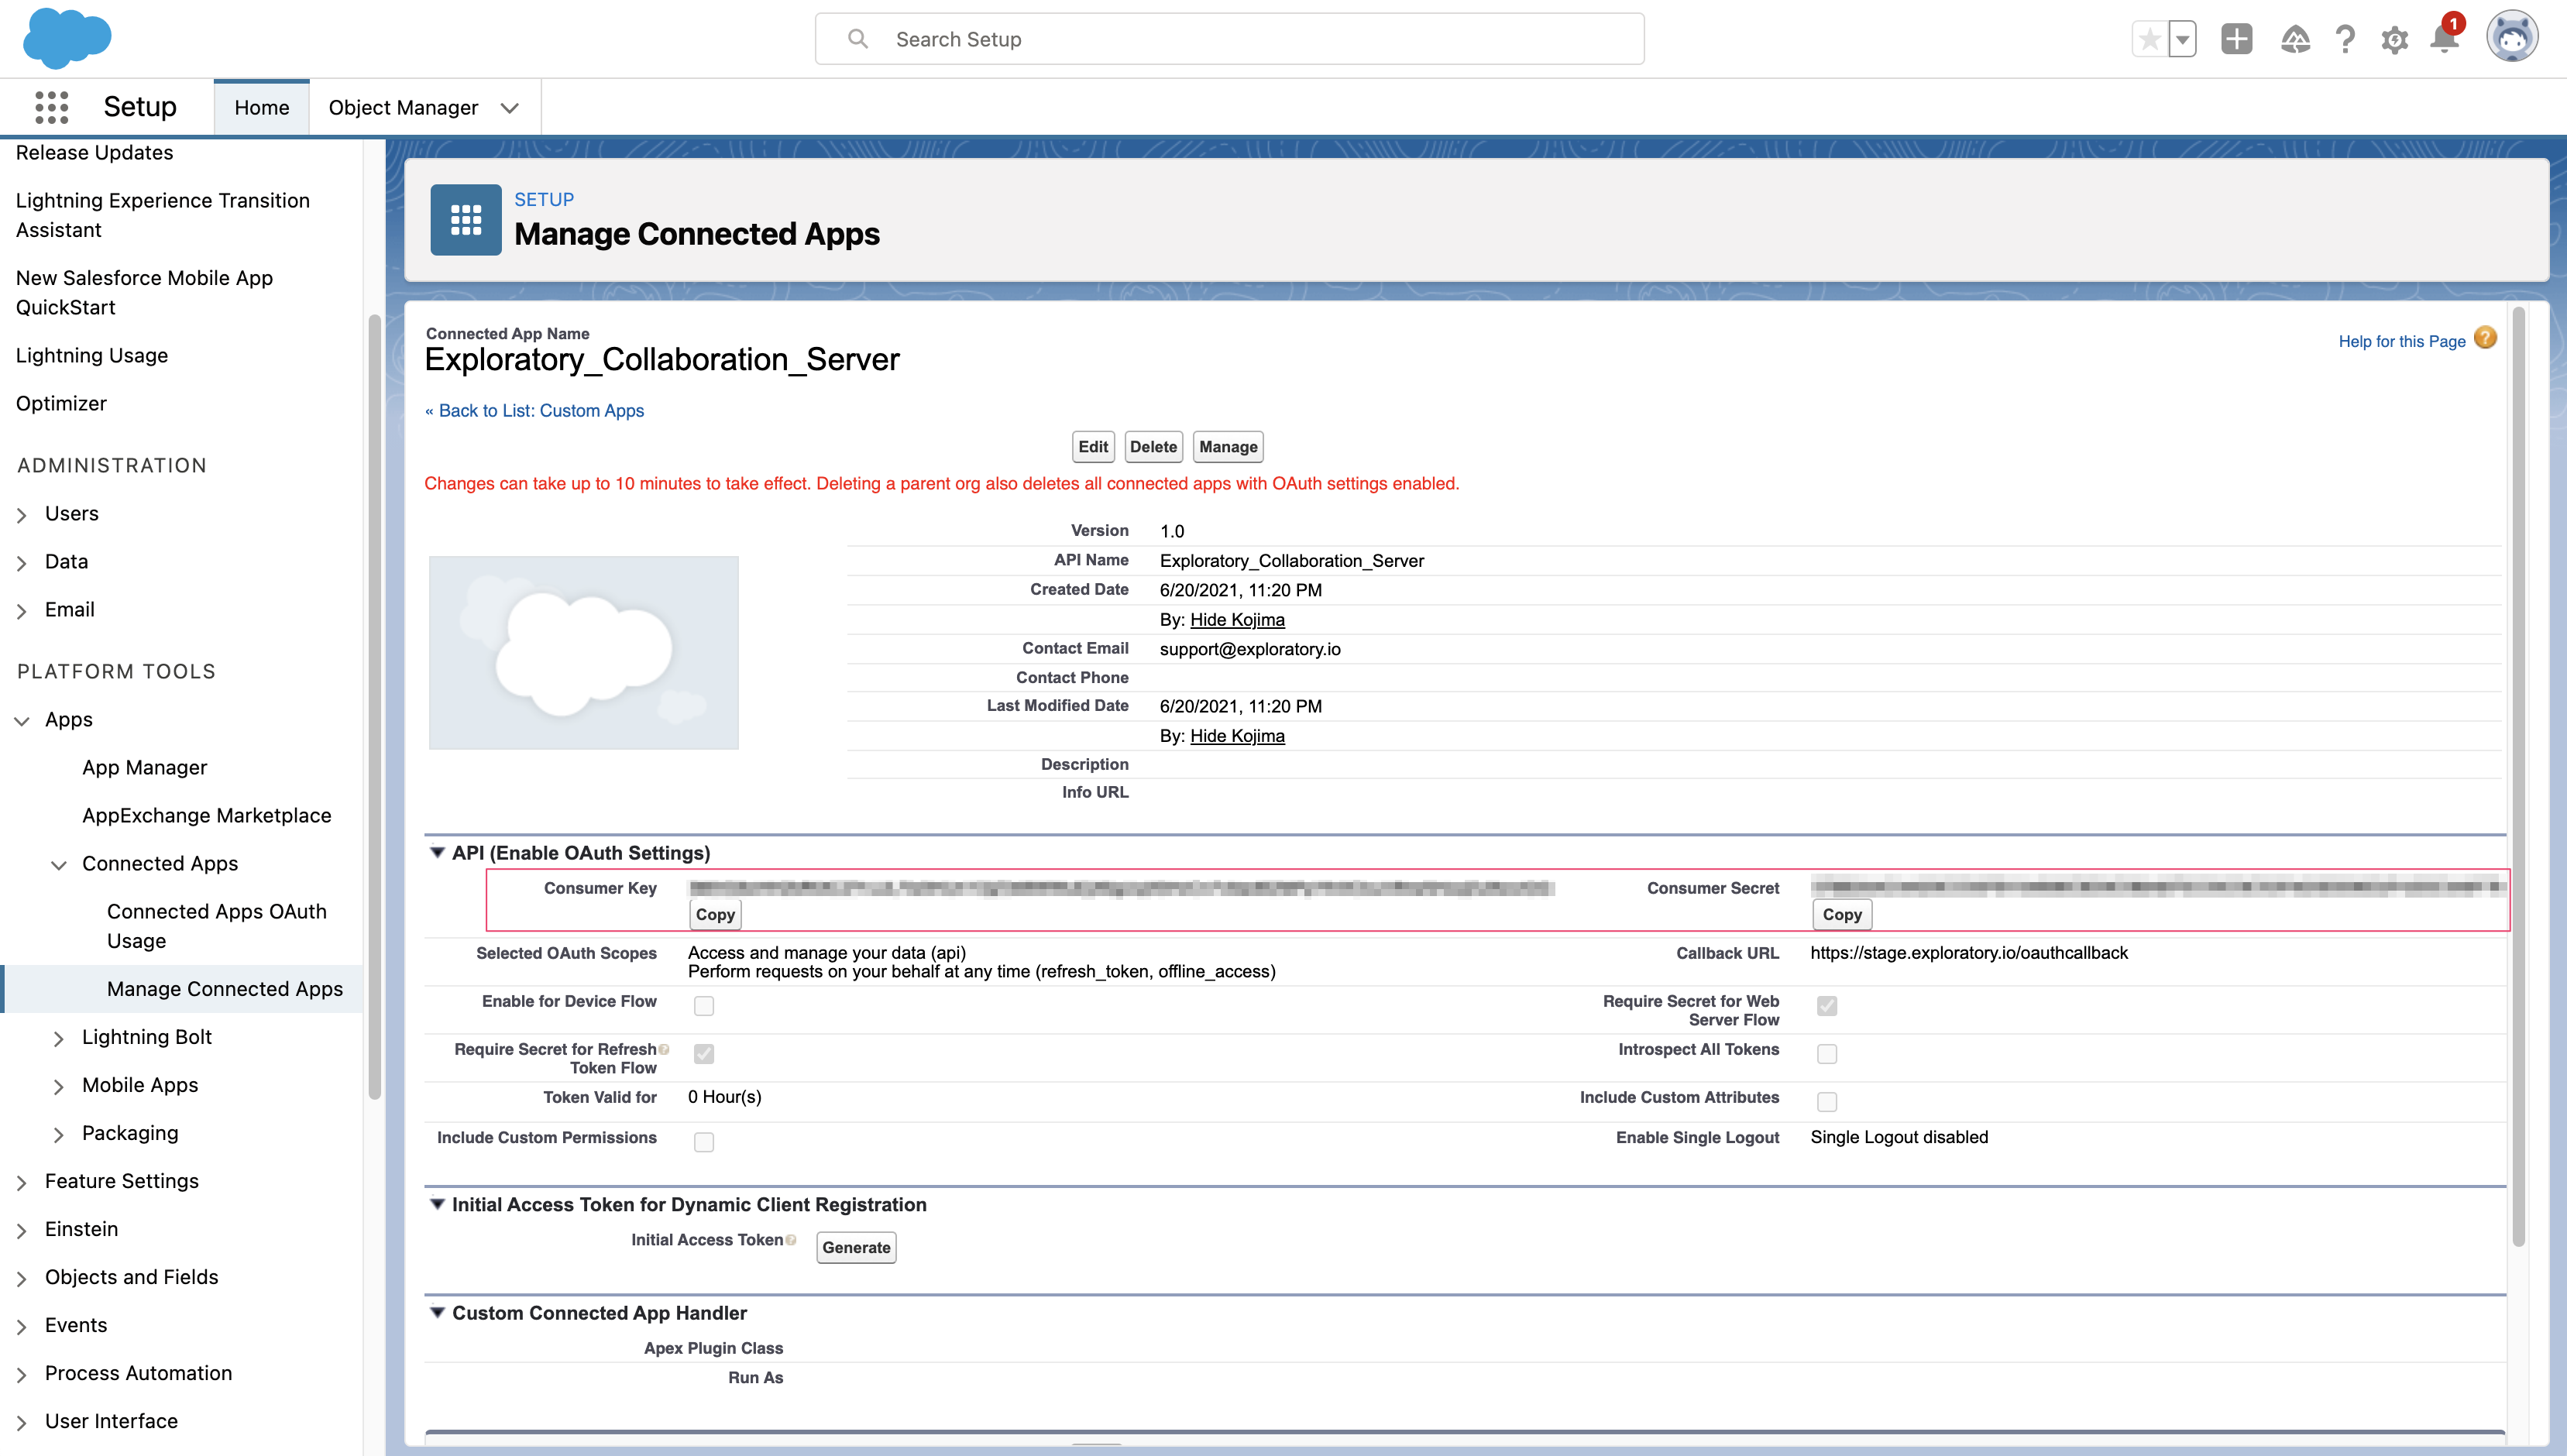
Task: Copy the Consumer Key
Action: (715, 914)
